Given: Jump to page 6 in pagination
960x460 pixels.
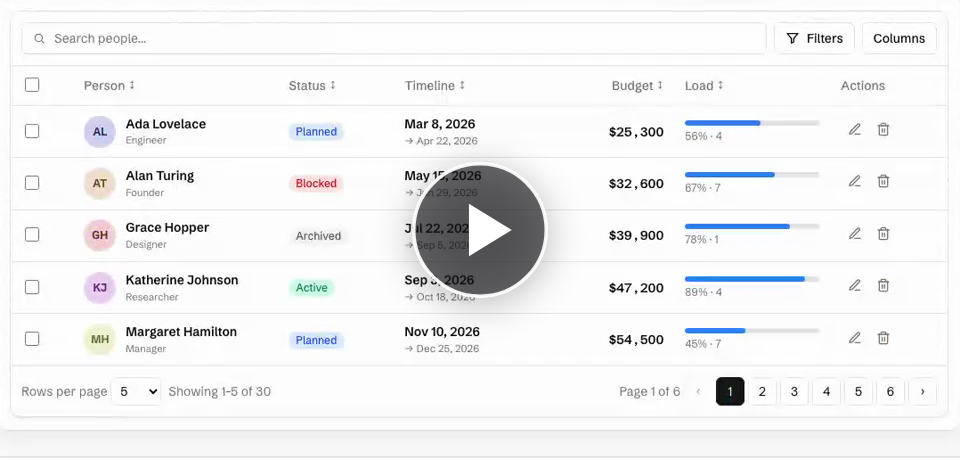Looking at the screenshot, I should click(890, 391).
